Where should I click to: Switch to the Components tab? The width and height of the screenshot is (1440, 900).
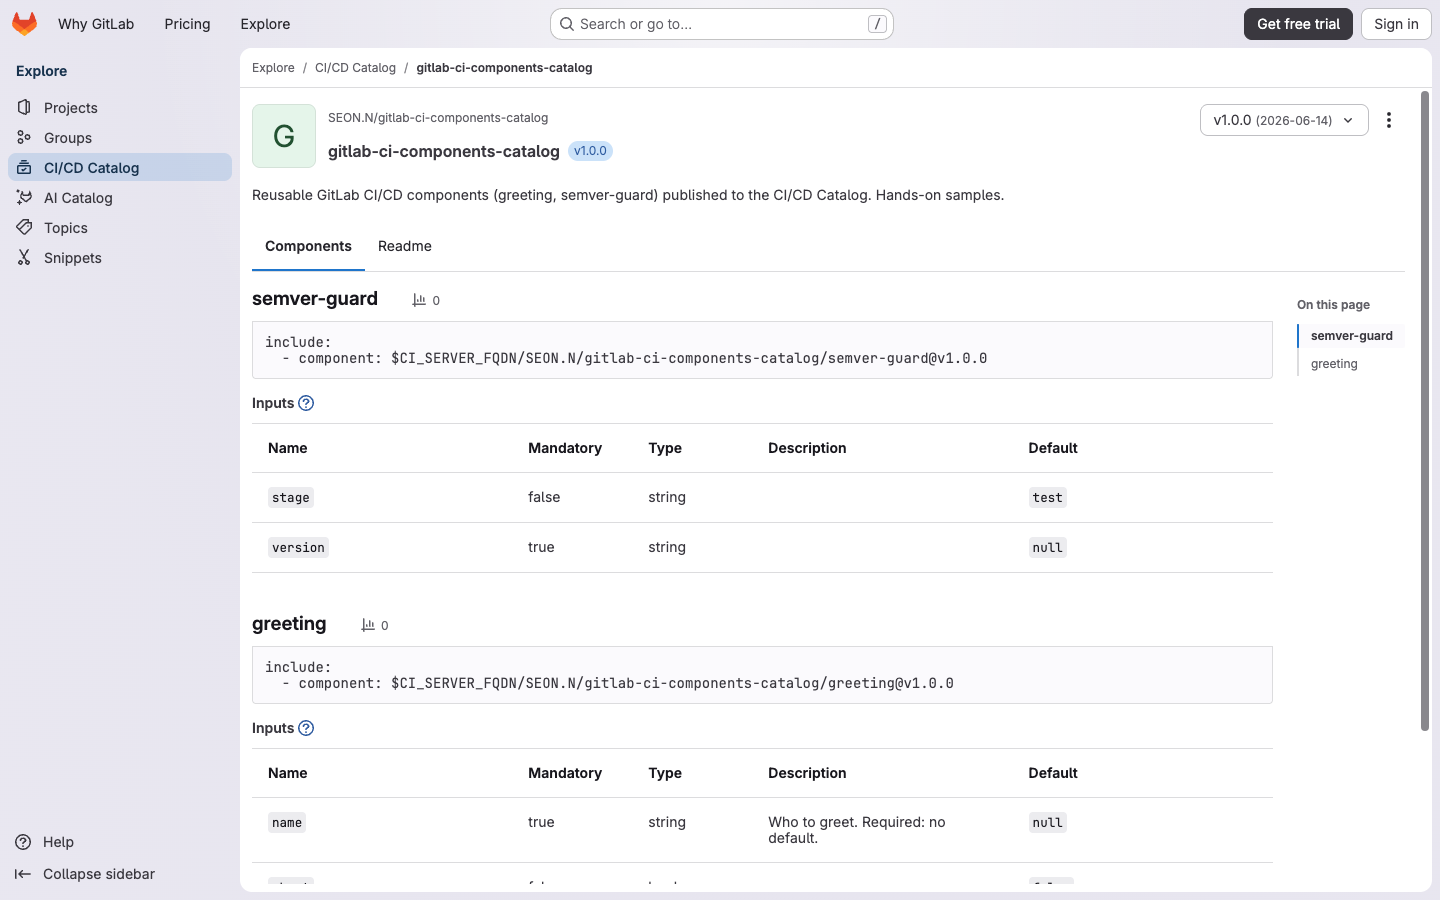tap(308, 246)
